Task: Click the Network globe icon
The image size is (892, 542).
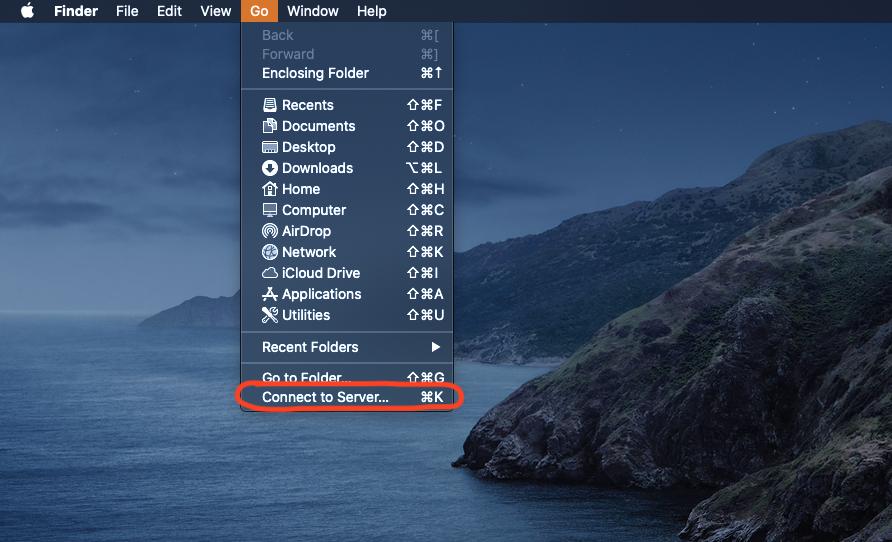Action: [269, 252]
